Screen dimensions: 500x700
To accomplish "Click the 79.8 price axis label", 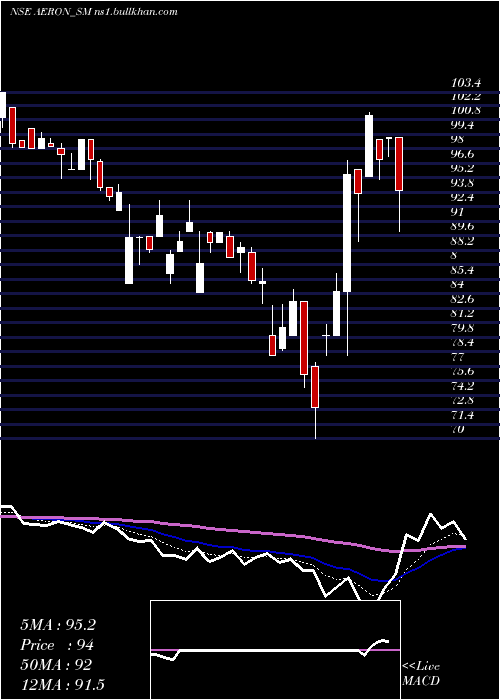I will [463, 328].
